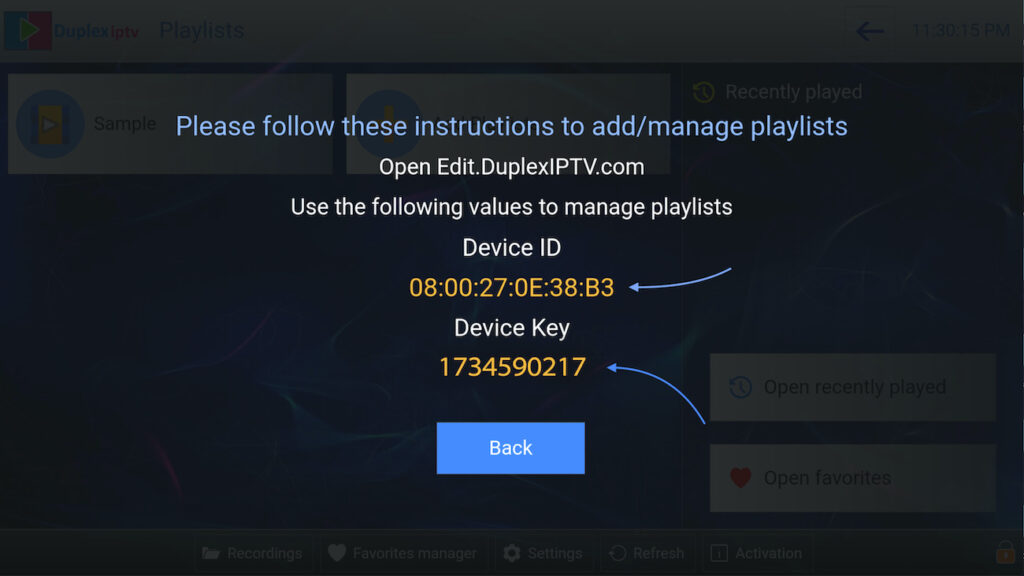Click the Favorites manager heart icon
This screenshot has width=1024, height=576.
pyautogui.click(x=337, y=553)
